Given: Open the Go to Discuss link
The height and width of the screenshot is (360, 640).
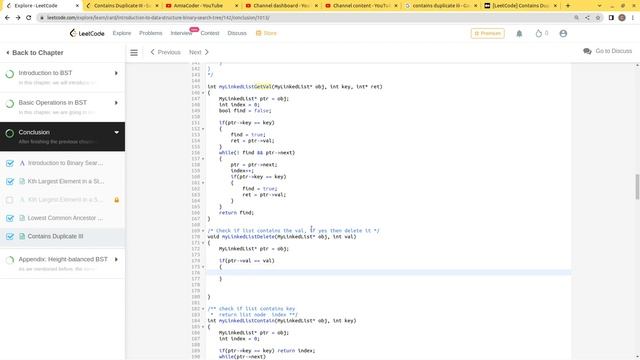Looking at the screenshot, I should [x=613, y=51].
